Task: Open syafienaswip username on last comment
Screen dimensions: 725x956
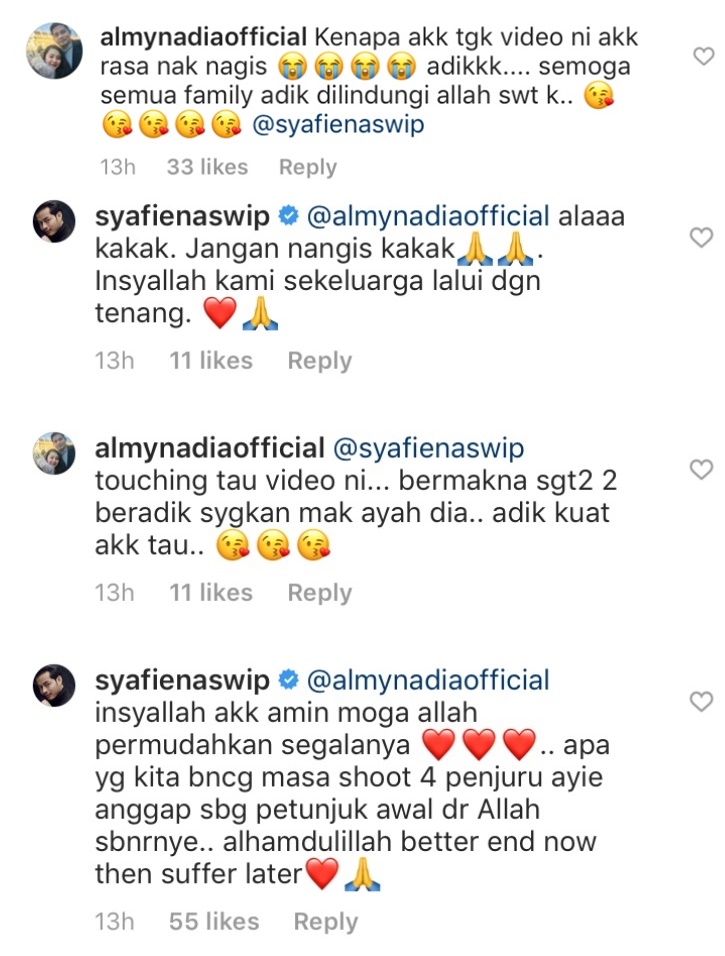Action: click(x=182, y=681)
